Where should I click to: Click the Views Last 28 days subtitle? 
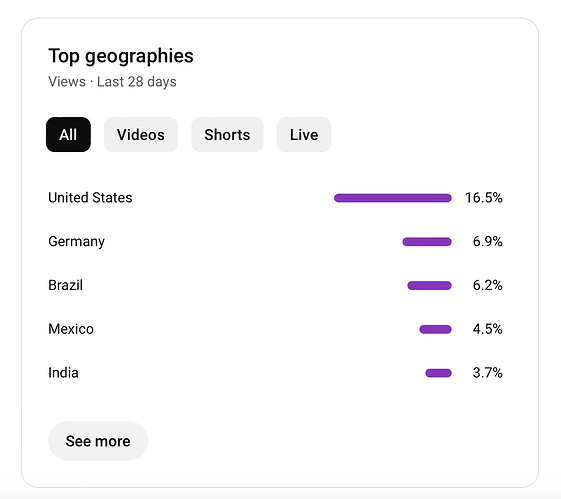112,82
